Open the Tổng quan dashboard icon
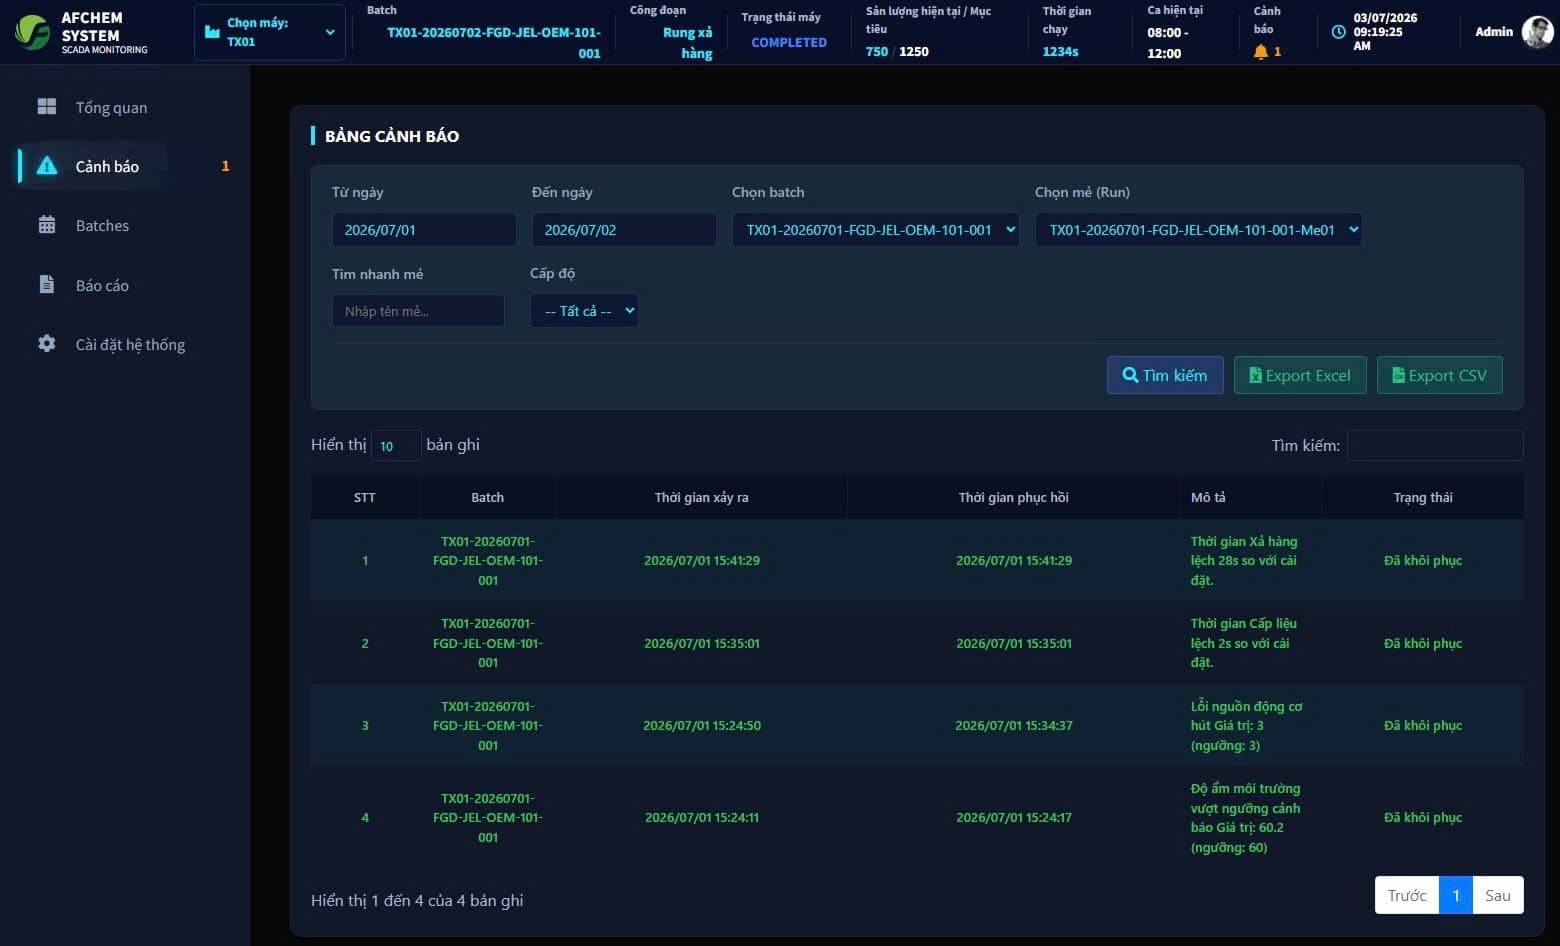The width and height of the screenshot is (1560, 946). [47, 106]
